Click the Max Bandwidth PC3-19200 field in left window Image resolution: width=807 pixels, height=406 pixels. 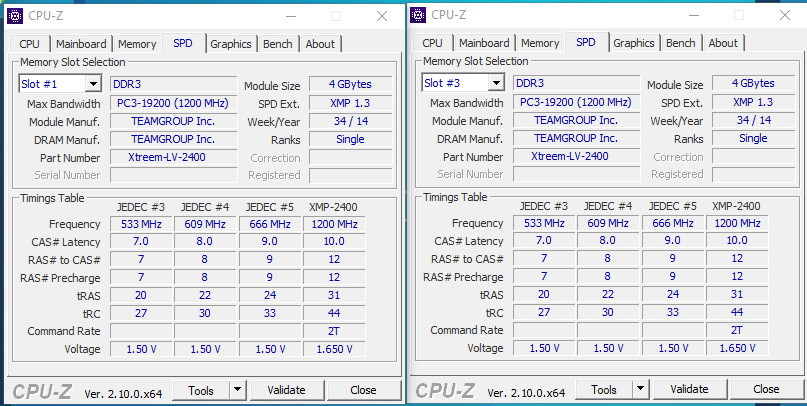coord(173,103)
